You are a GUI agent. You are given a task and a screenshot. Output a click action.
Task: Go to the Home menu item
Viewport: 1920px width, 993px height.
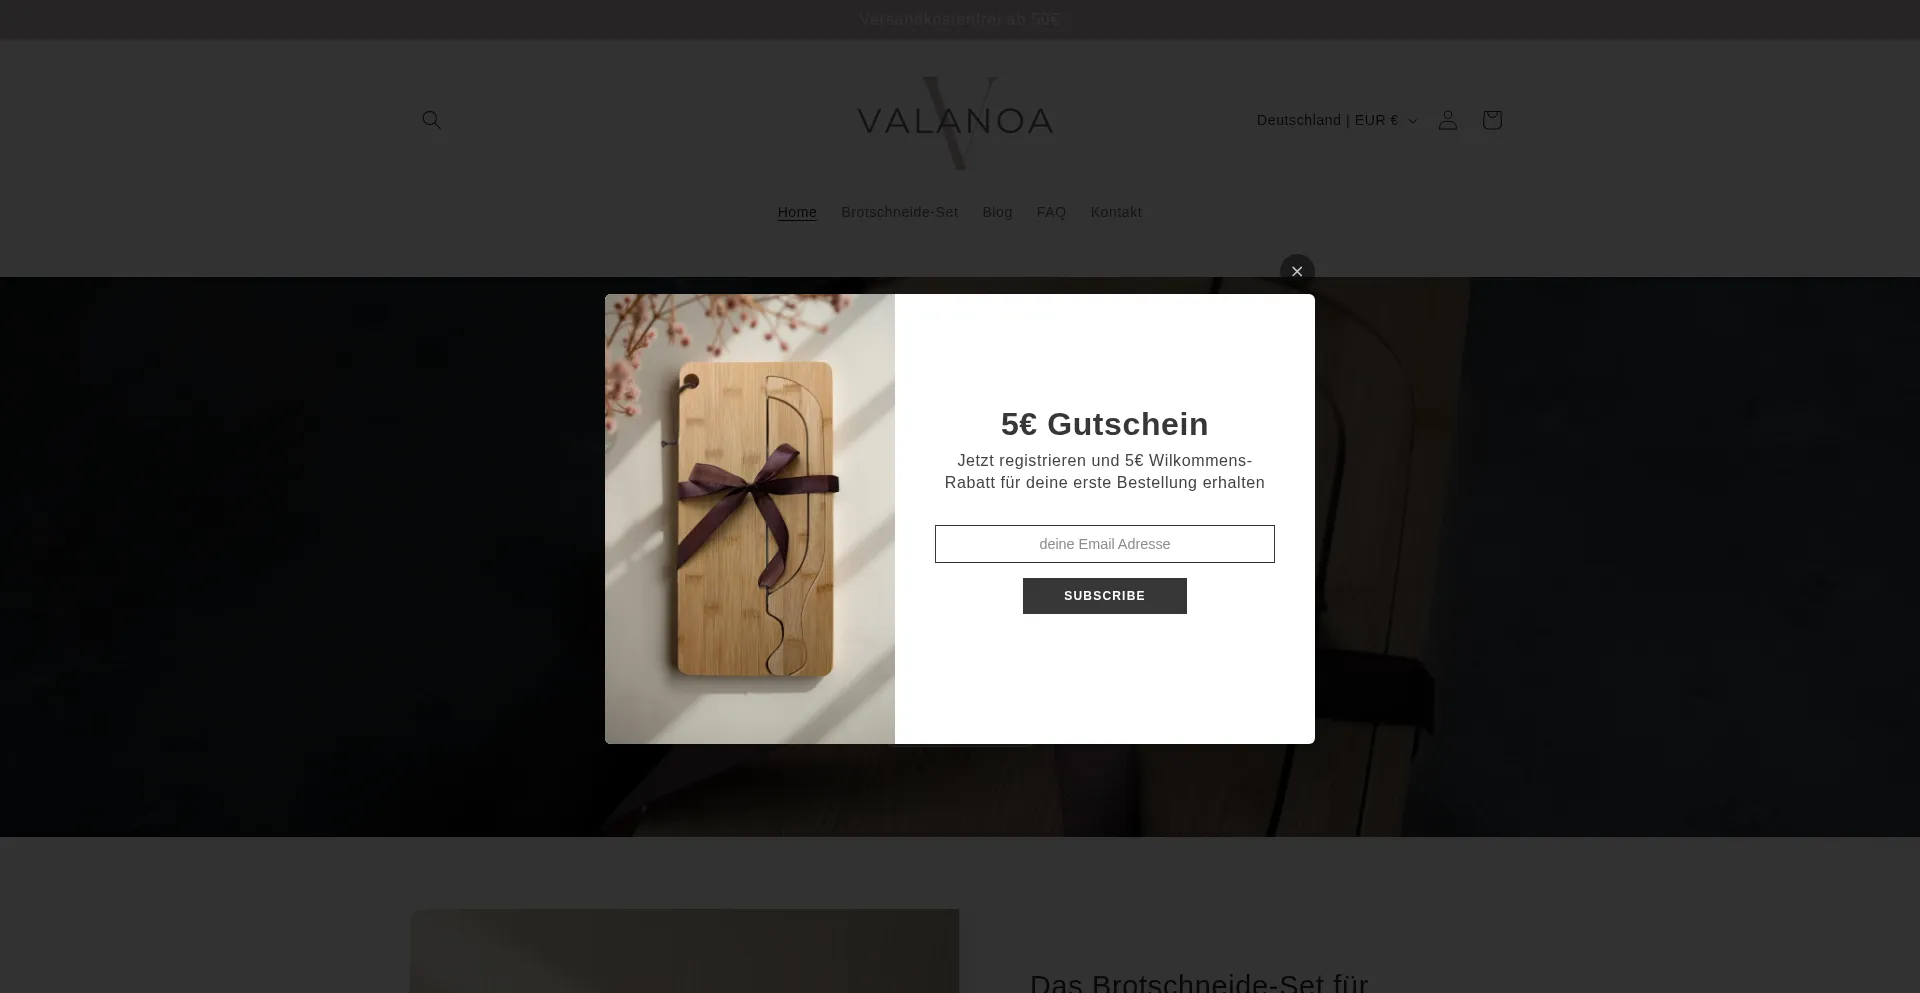797,212
